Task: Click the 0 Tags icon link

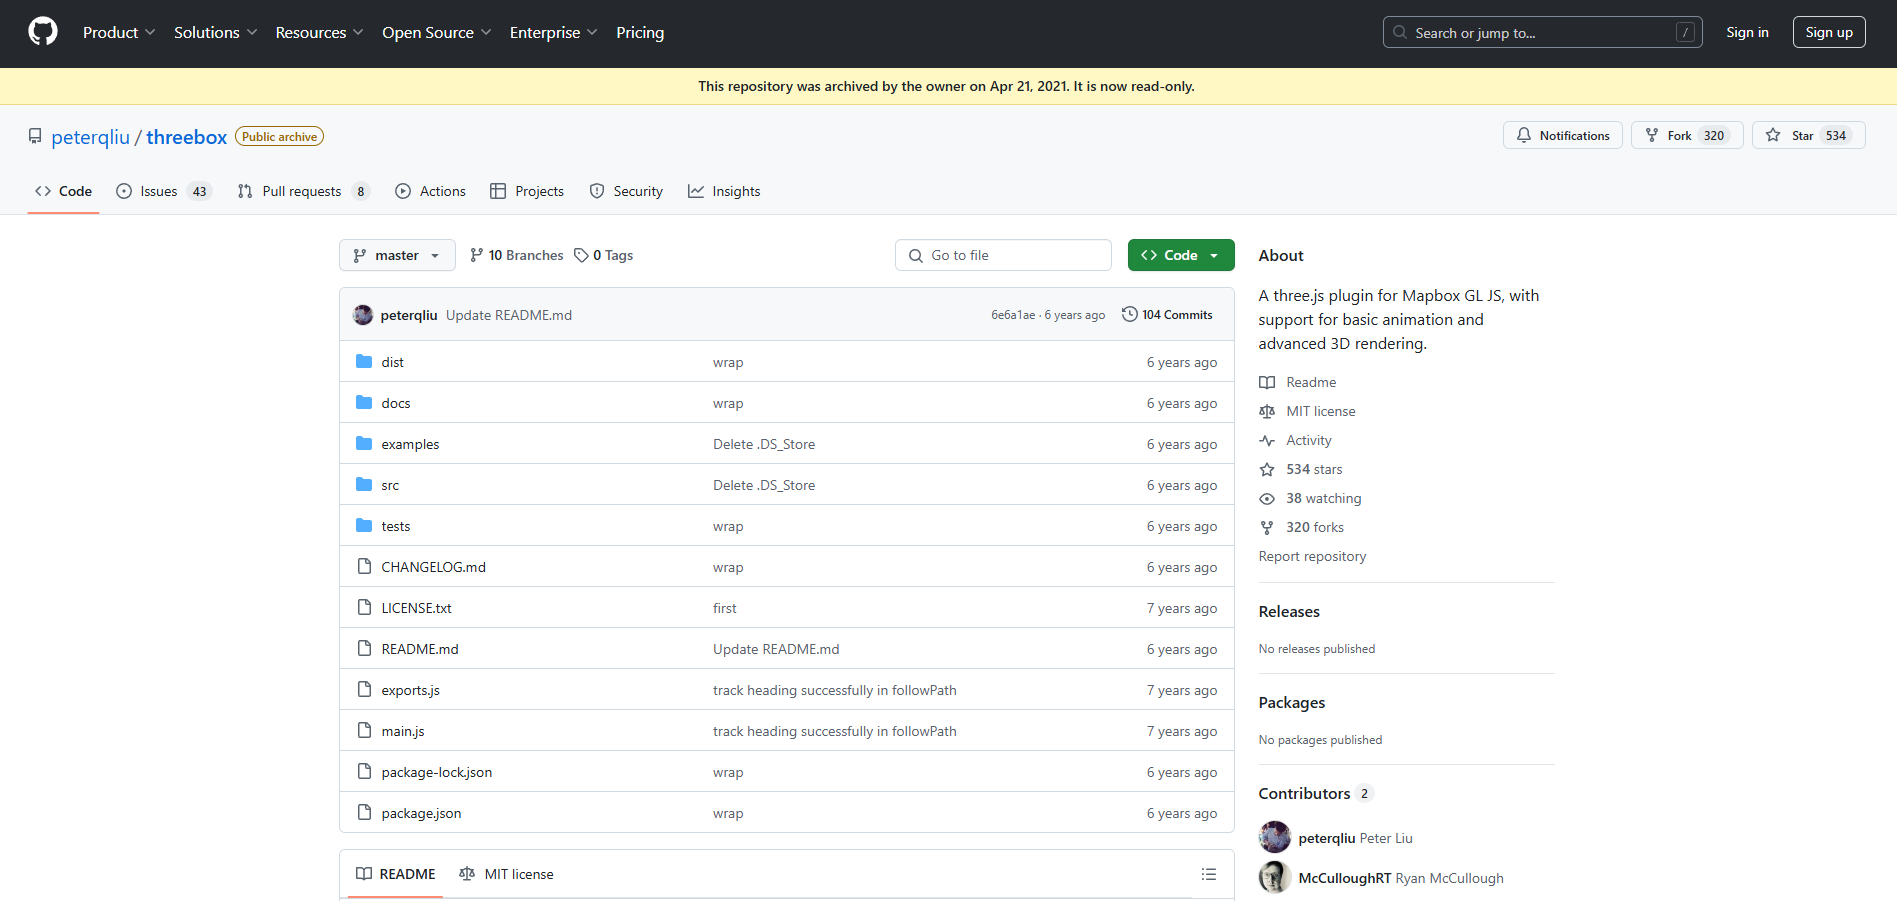Action: click(x=582, y=255)
